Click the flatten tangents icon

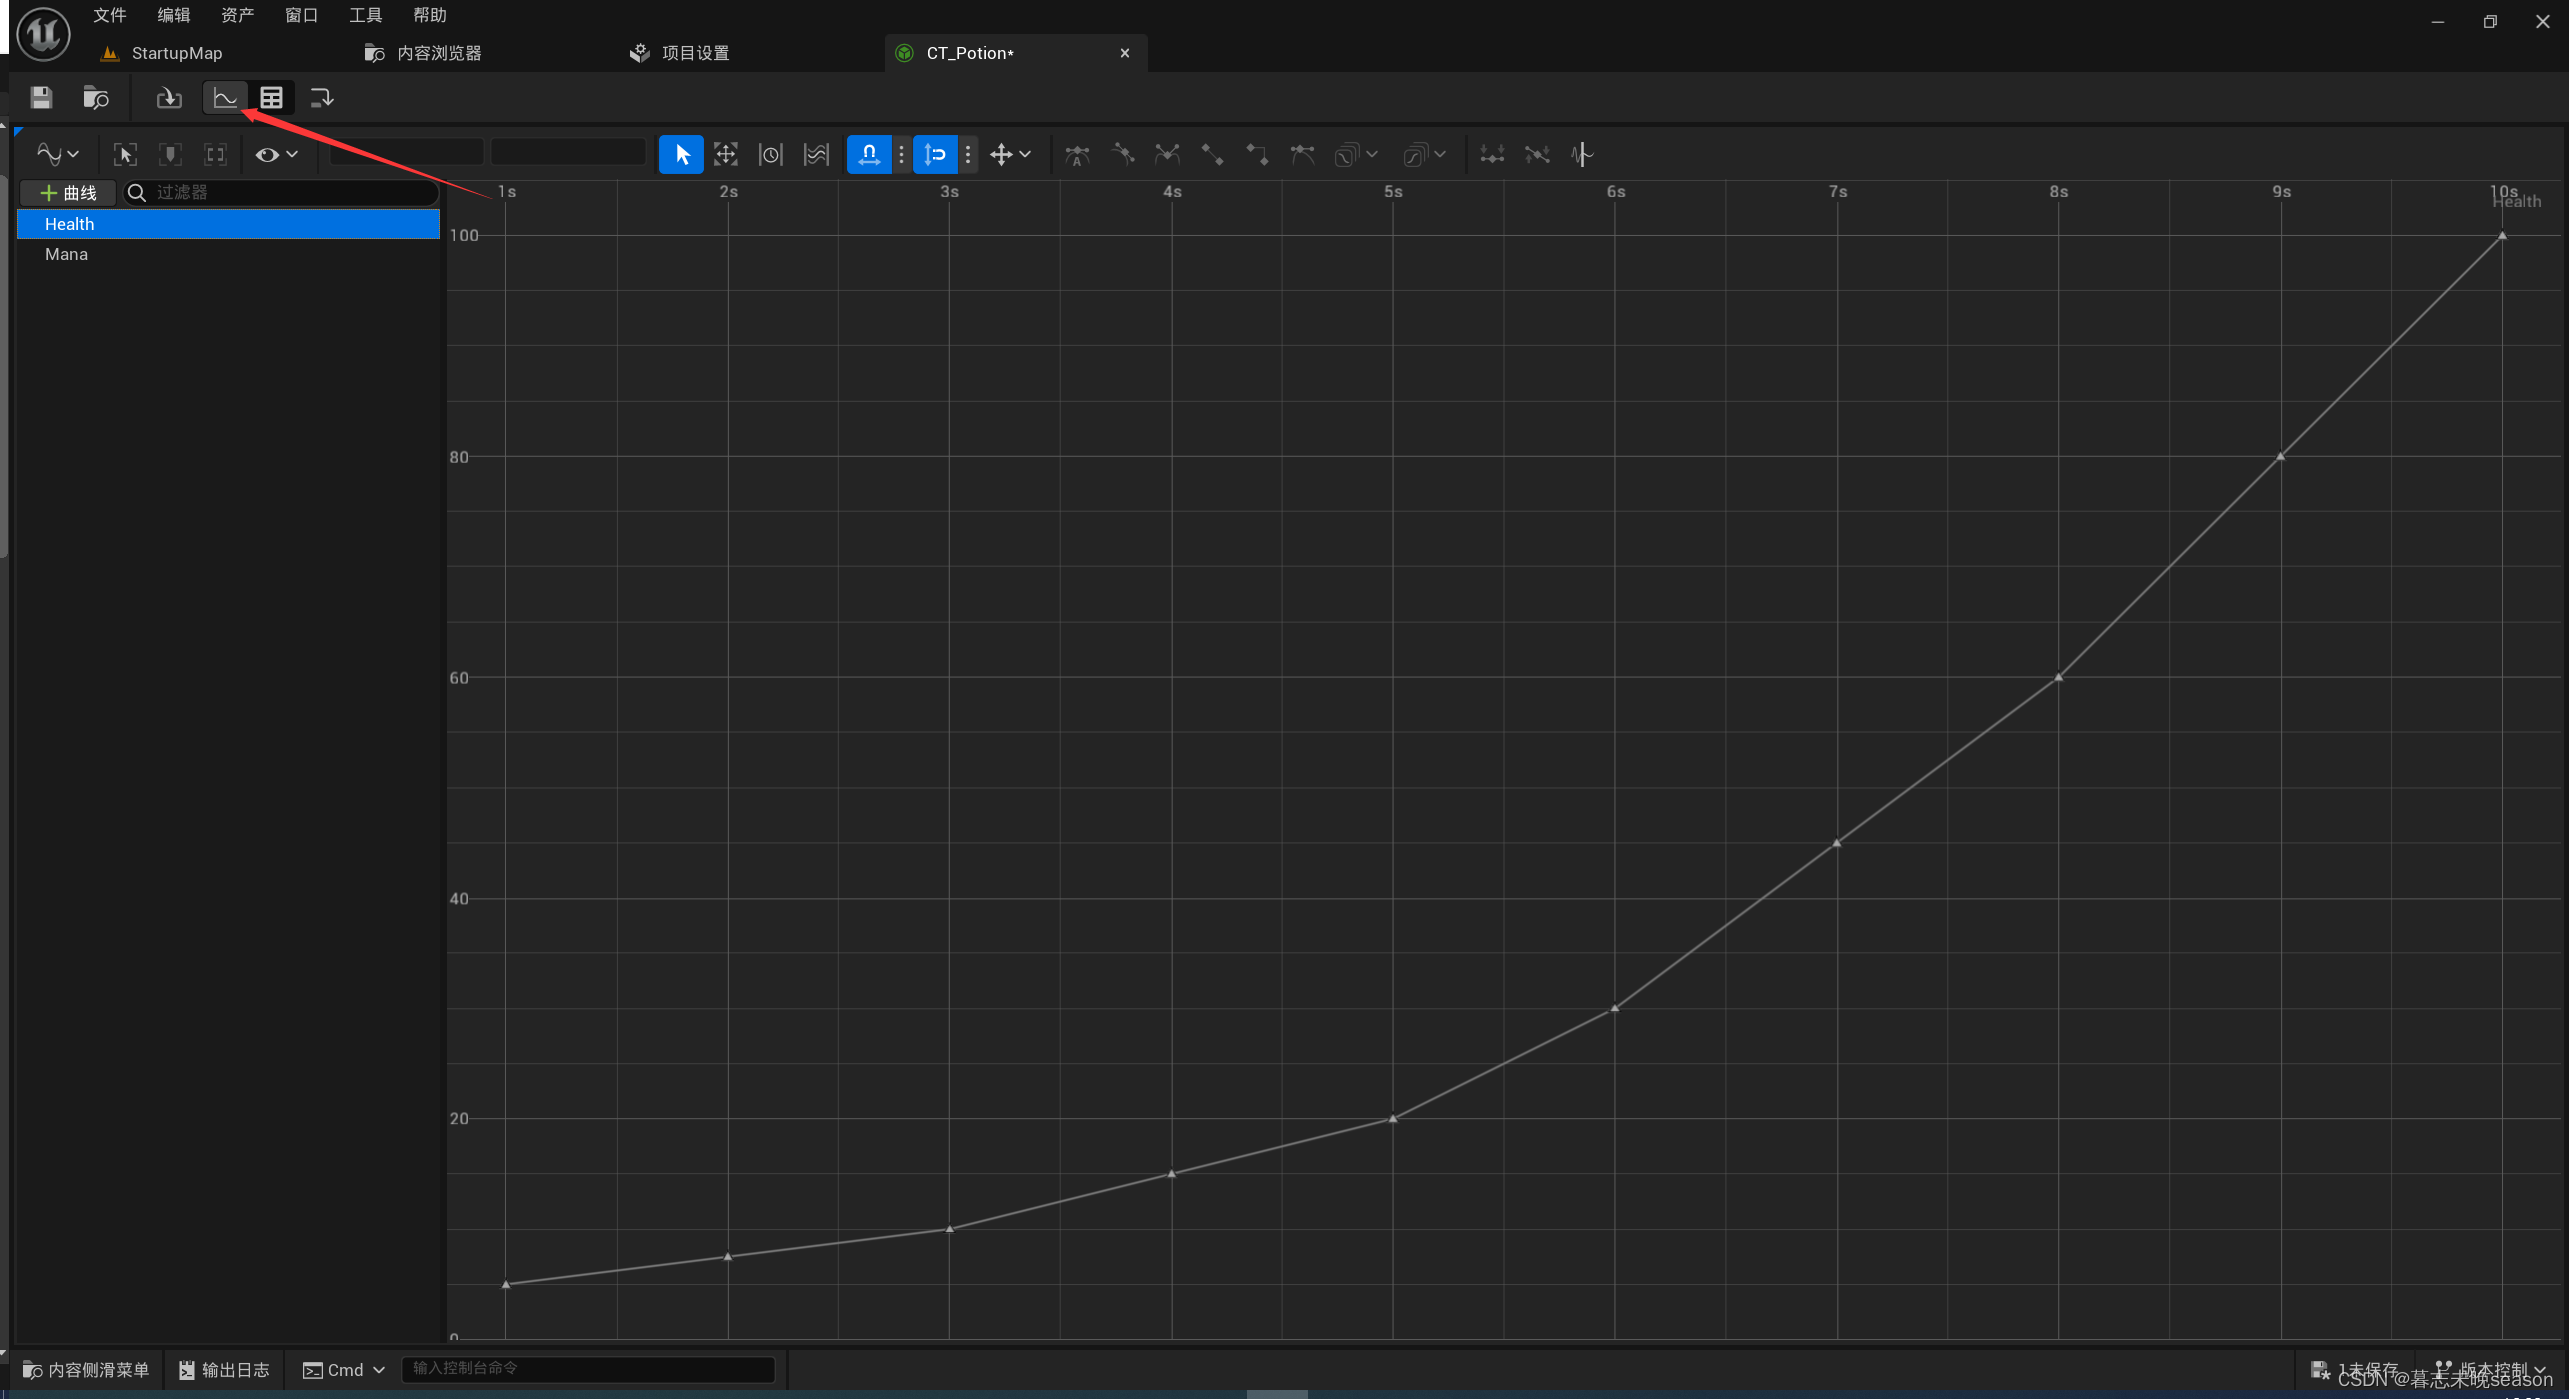pyautogui.click(x=1492, y=154)
